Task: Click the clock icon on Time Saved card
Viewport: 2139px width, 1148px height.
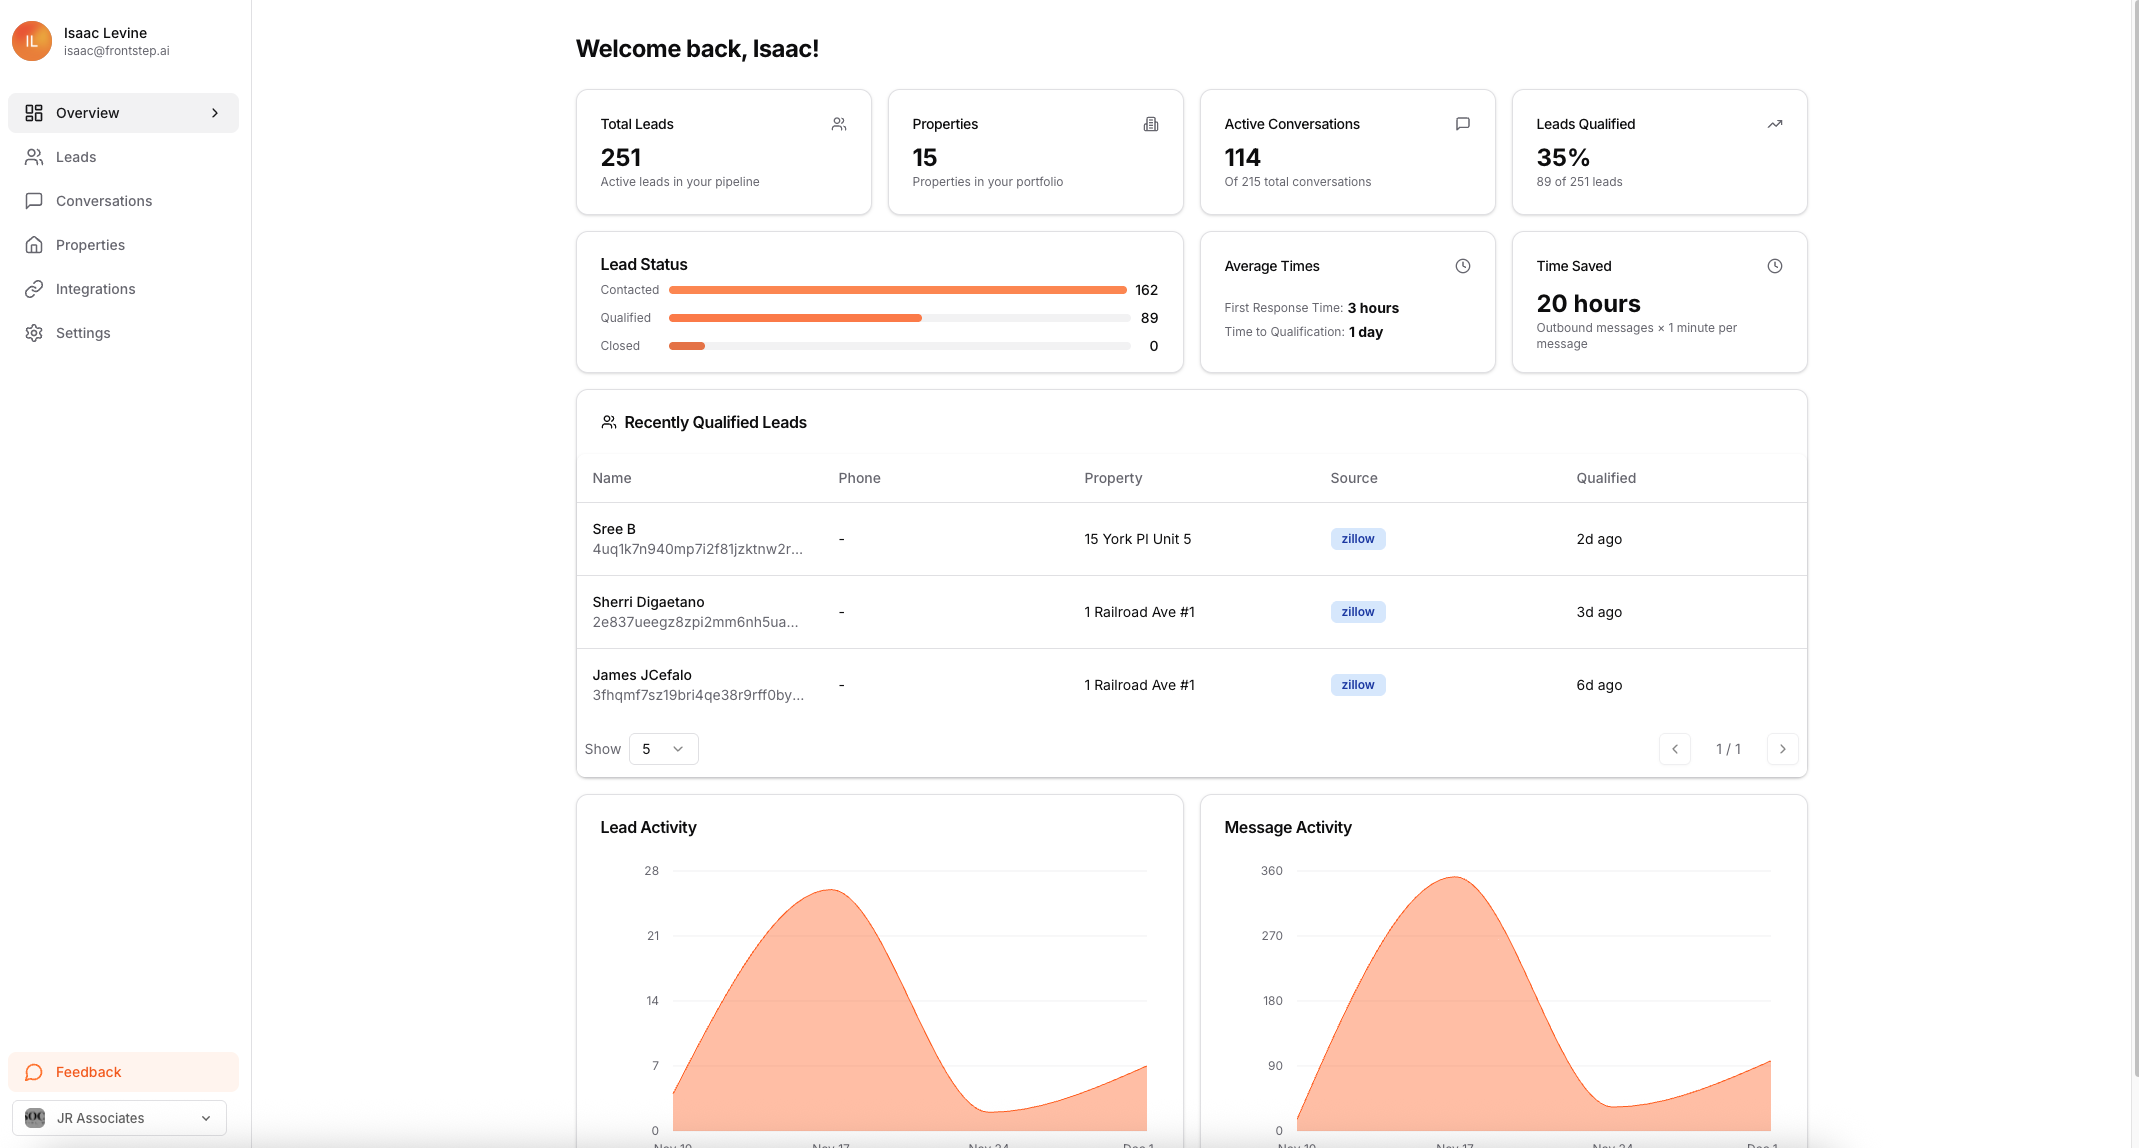Action: [1775, 266]
